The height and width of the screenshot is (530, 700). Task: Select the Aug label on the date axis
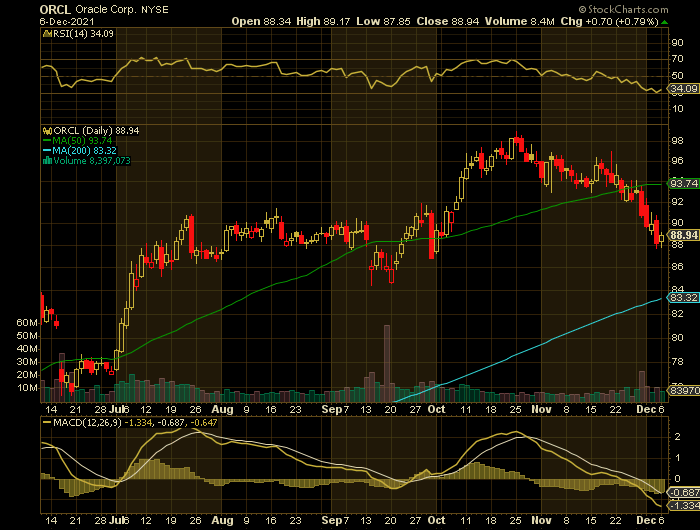tap(222, 409)
